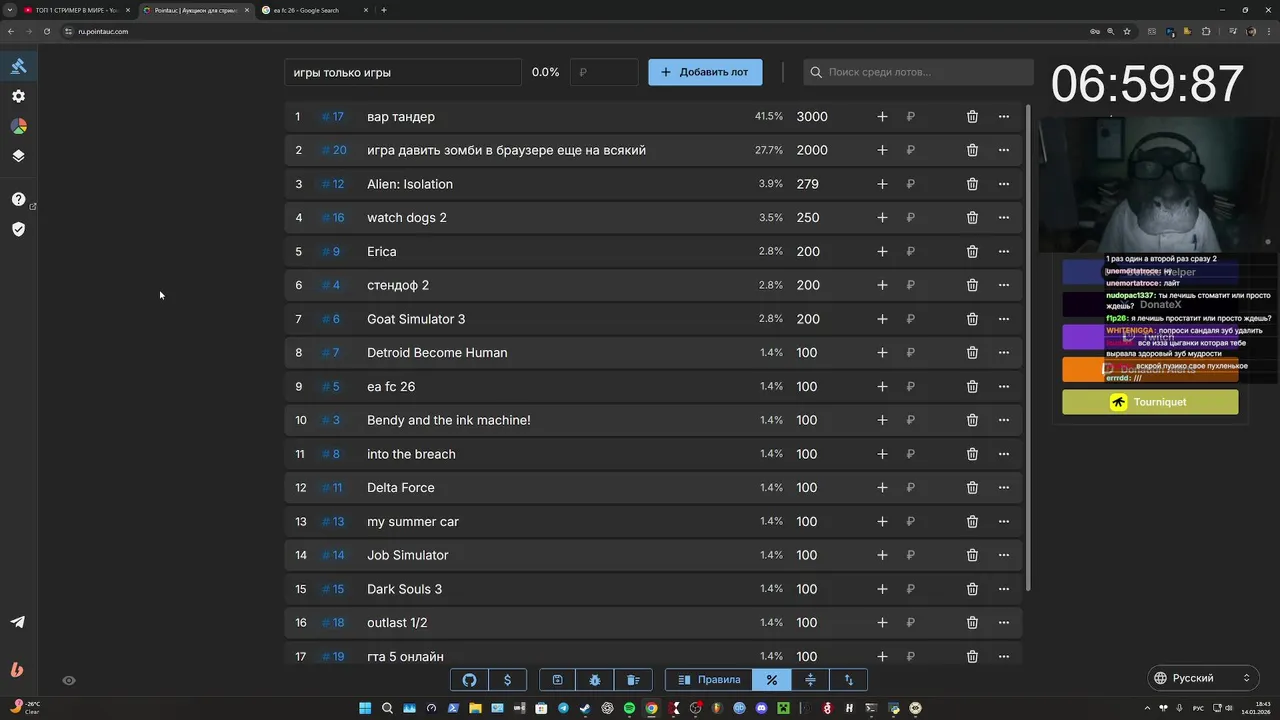The height and width of the screenshot is (720, 1280).
Task: Open the pie chart wheel icon
Action: (18, 126)
